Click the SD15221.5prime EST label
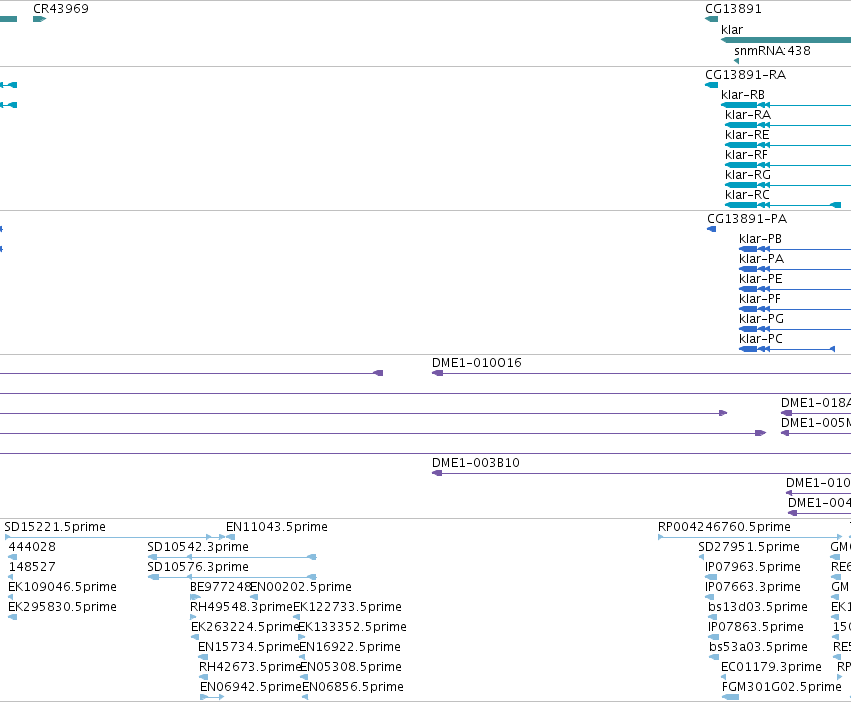The width and height of the screenshot is (851, 702). point(55,527)
